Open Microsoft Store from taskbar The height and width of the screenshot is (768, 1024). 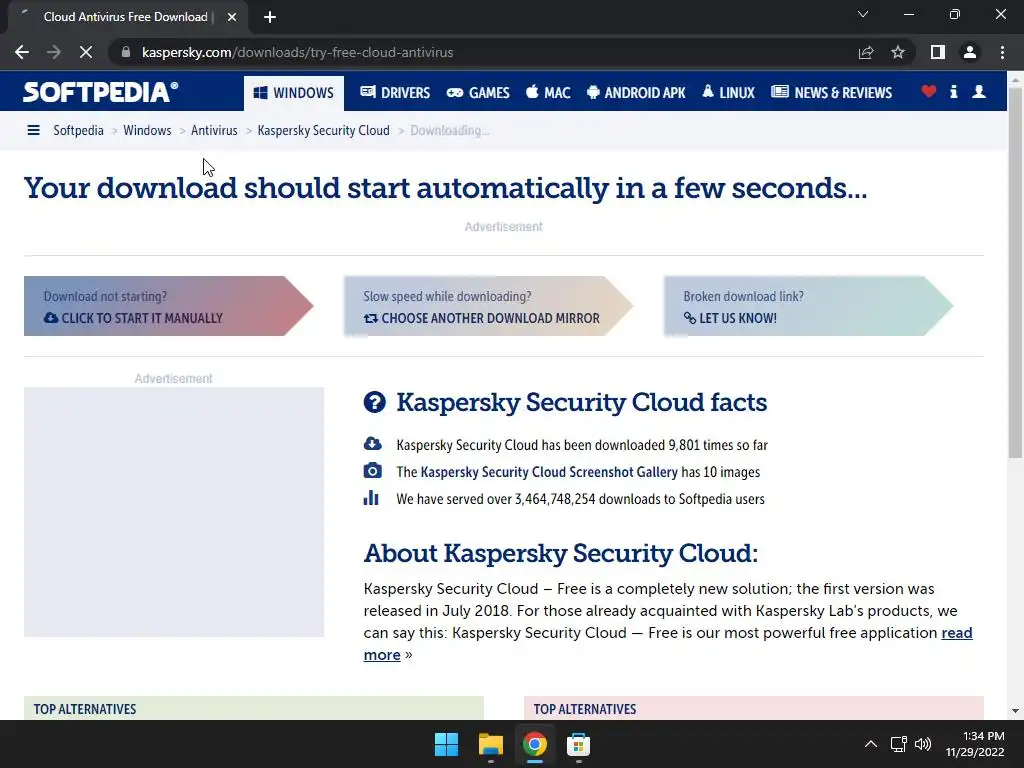pos(578,744)
